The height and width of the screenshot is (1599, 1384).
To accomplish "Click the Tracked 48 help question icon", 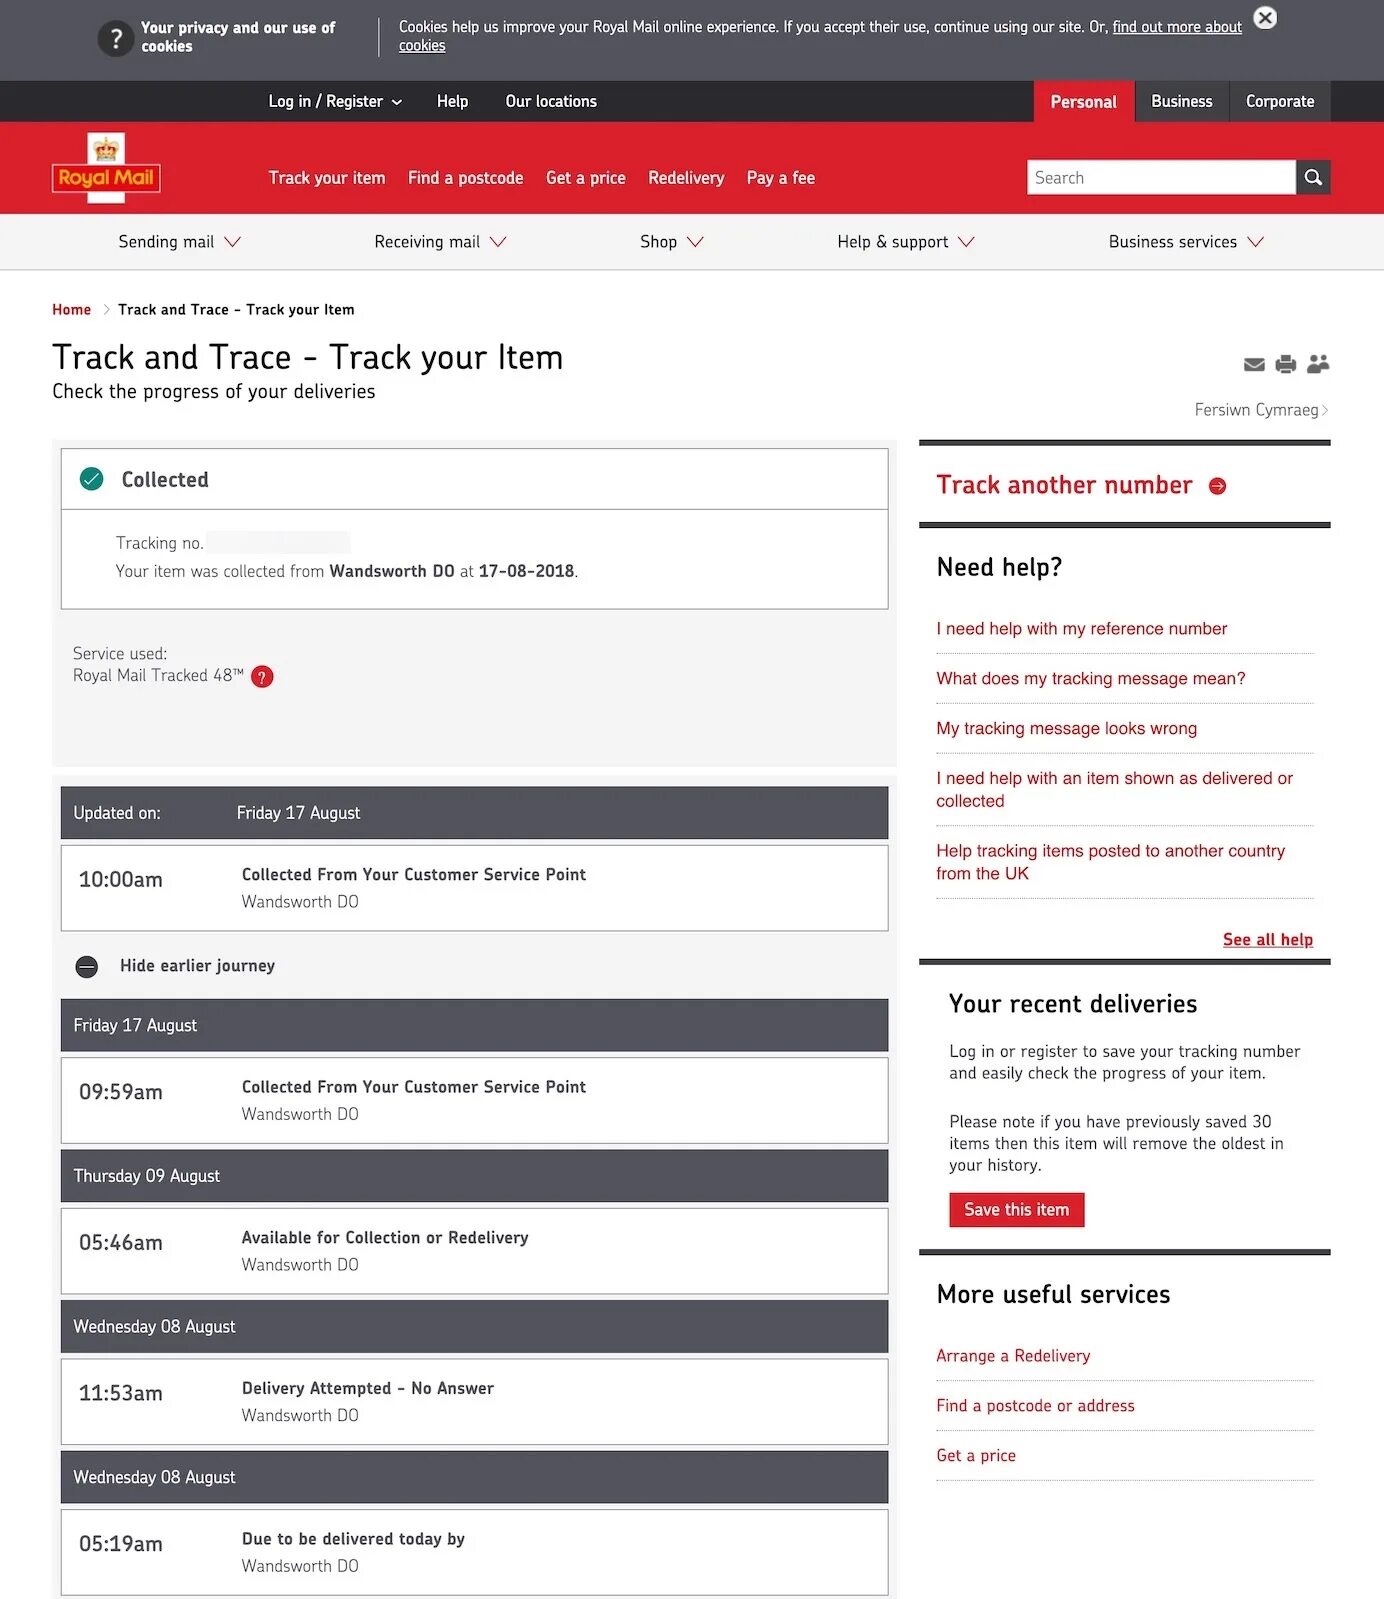I will (x=262, y=677).
